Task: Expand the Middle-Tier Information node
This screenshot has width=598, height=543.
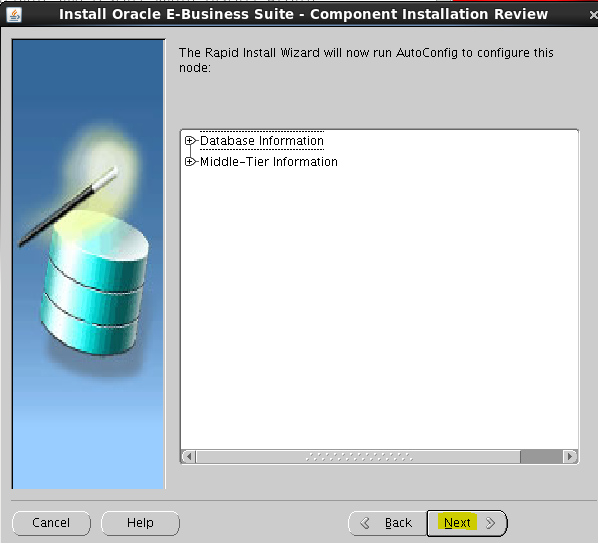Action: [x=189, y=162]
